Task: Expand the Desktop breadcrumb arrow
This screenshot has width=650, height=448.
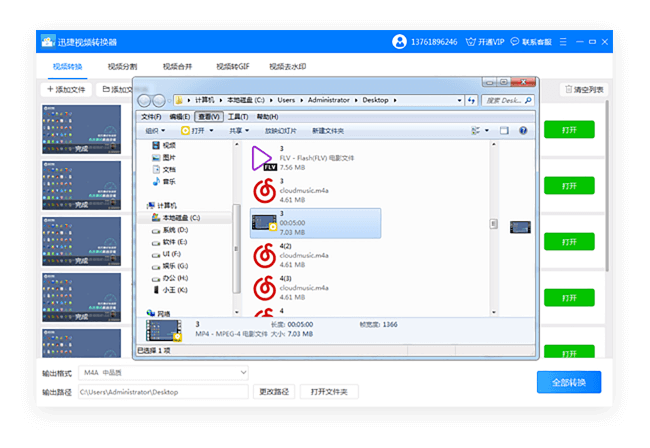Action: click(395, 100)
